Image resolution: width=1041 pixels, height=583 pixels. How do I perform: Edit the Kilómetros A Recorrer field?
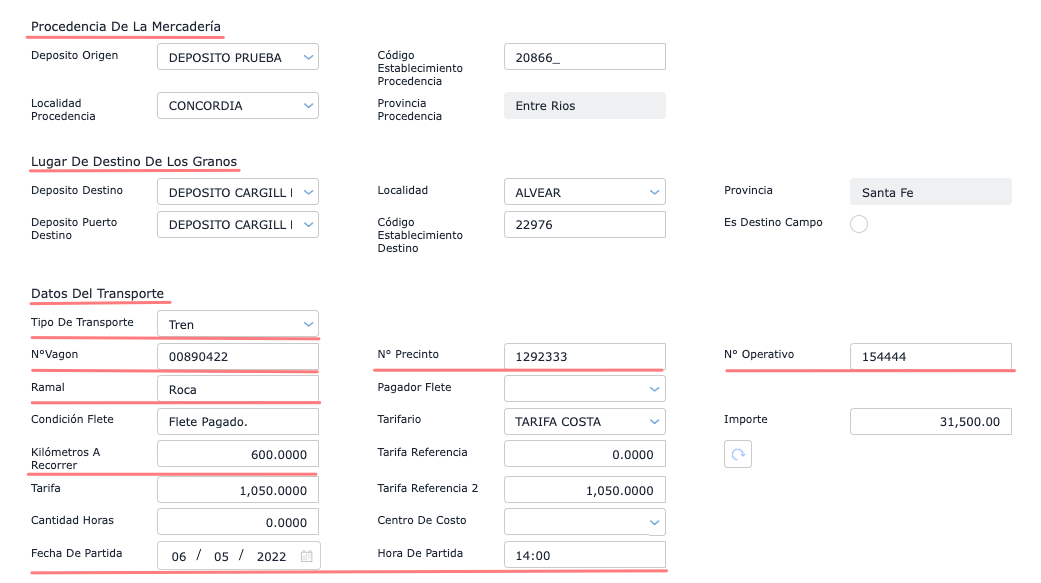click(238, 454)
